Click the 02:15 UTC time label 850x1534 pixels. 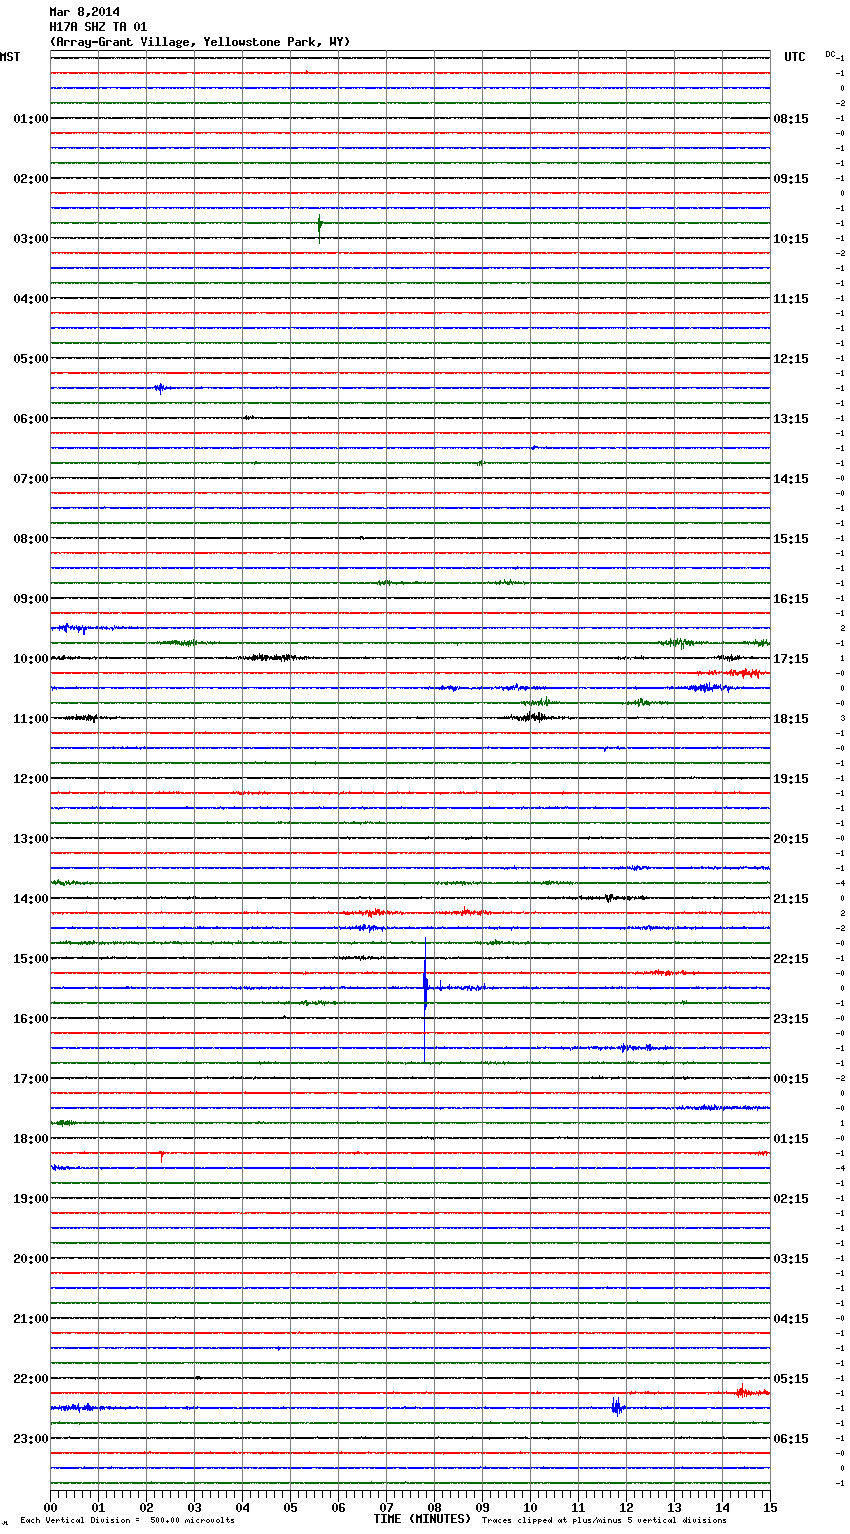click(791, 1199)
